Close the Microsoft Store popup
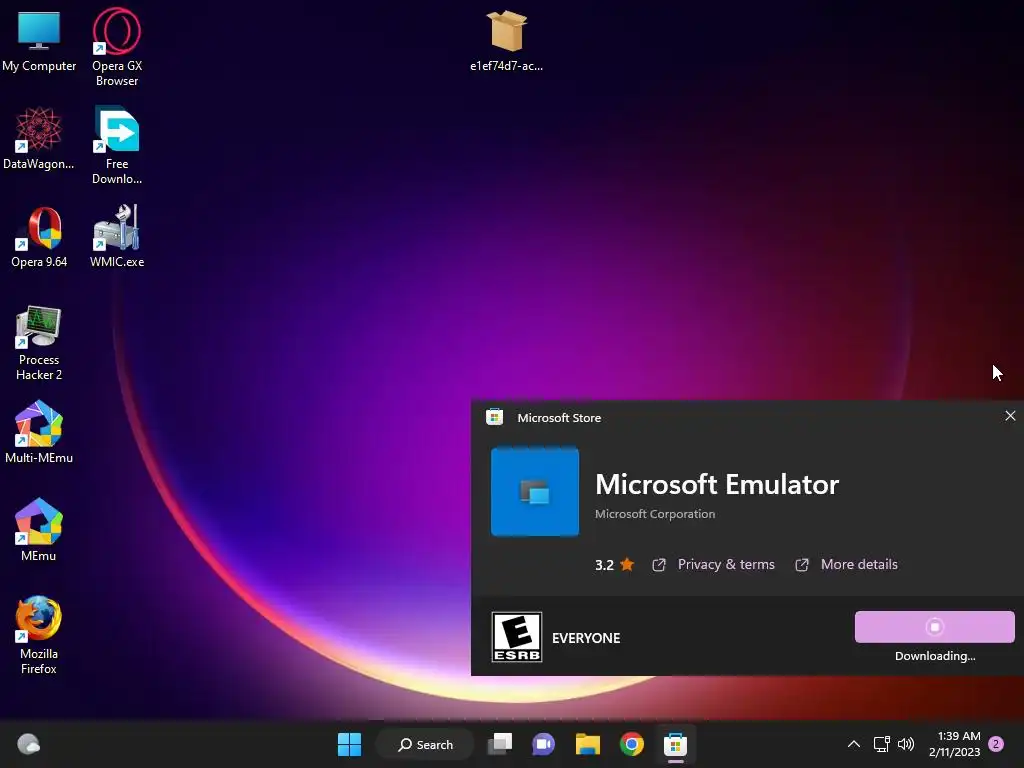1024x768 pixels. pos(1010,416)
